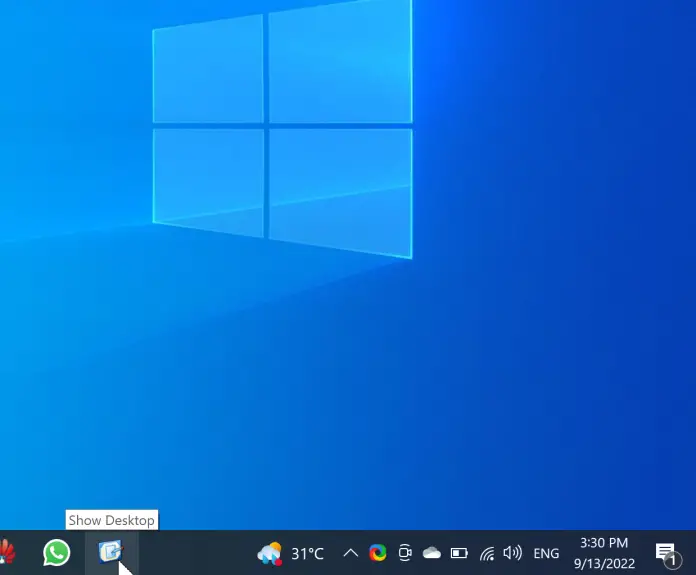Viewport: 696px width, 575px height.
Task: Open WhatsApp from the taskbar
Action: [56, 553]
